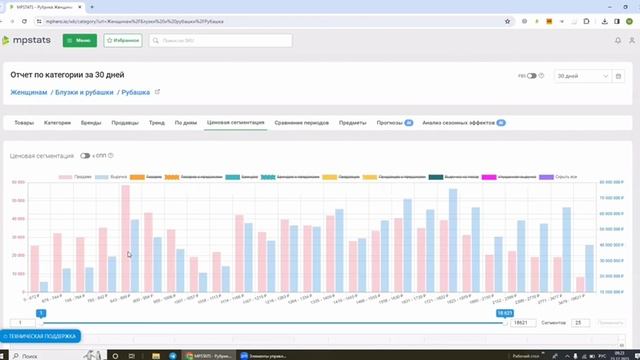The height and width of the screenshot is (360, 640).
Task: Click the tallest pink sales bar
Action: (x=125, y=238)
